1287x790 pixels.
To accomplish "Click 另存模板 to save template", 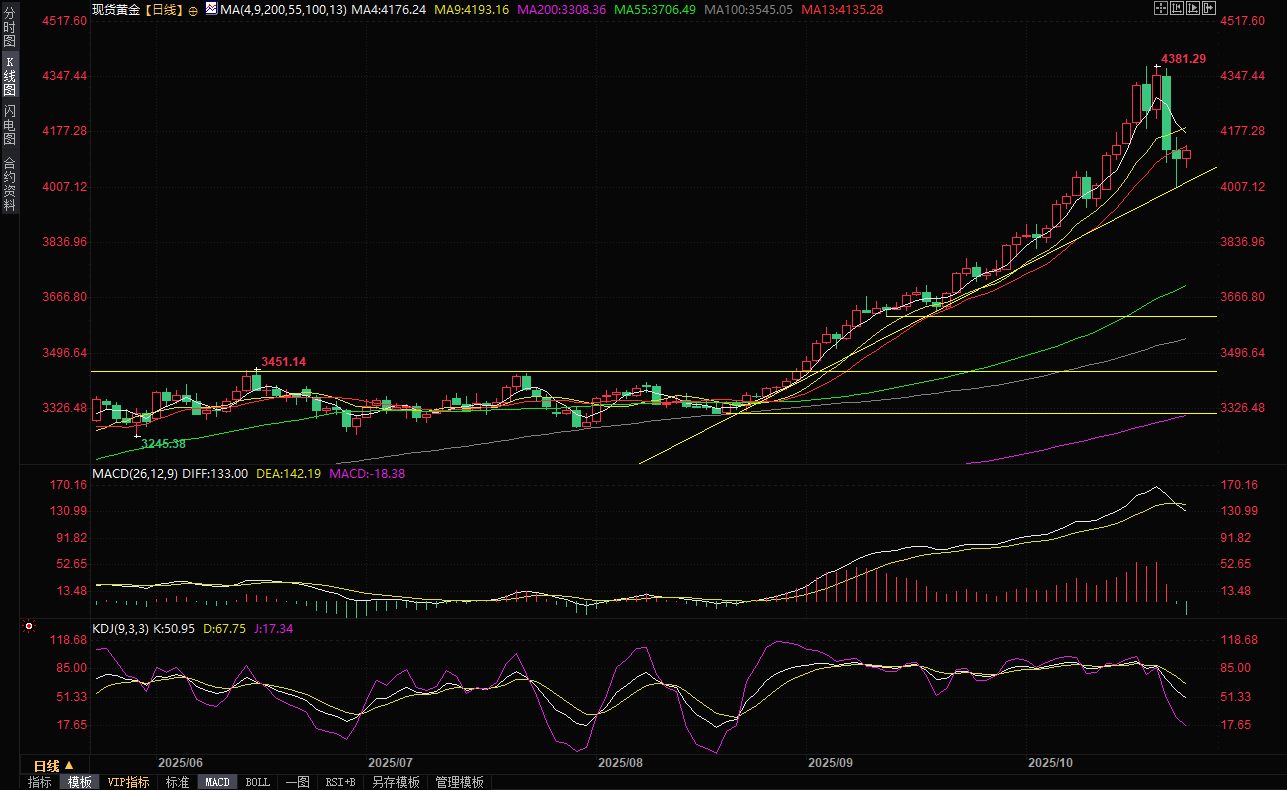I will (395, 782).
